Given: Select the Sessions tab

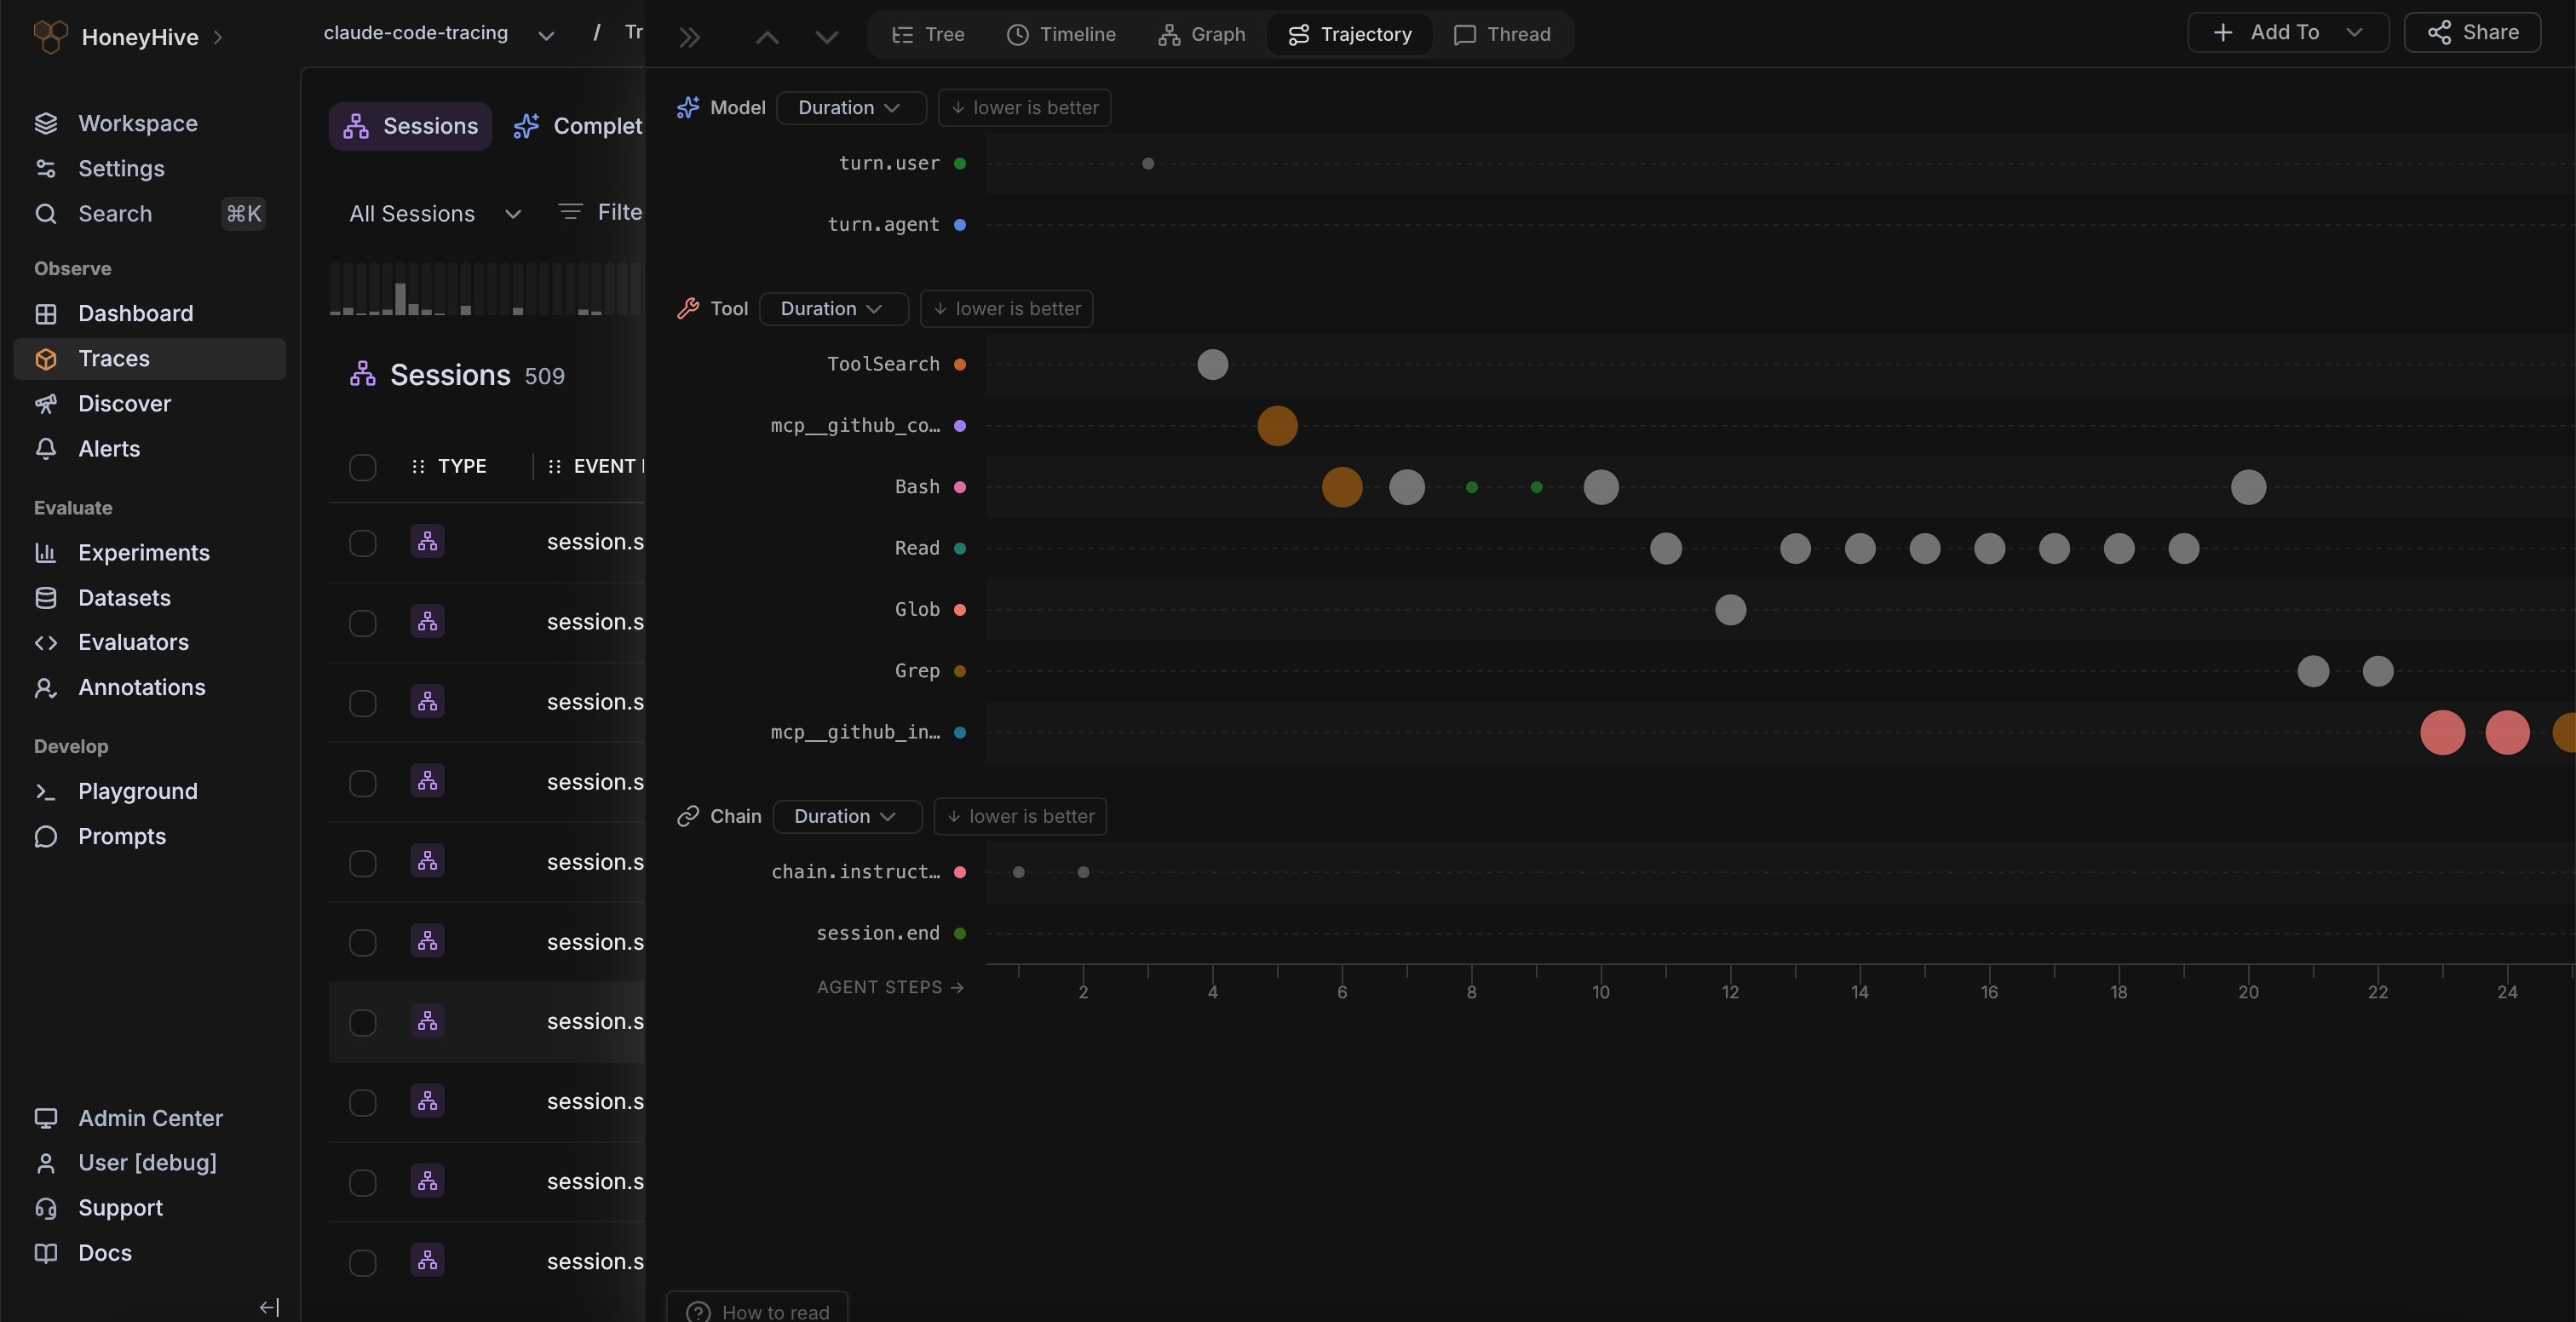Looking at the screenshot, I should pyautogui.click(x=411, y=126).
